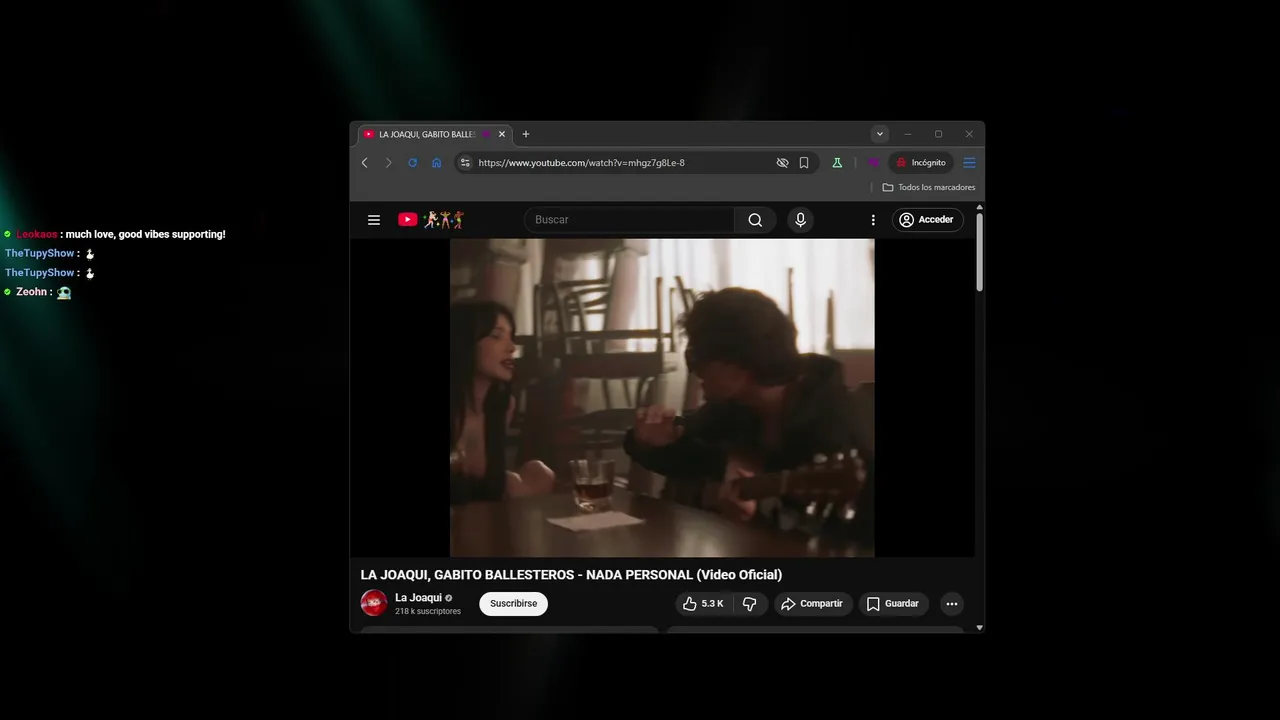This screenshot has width=1280, height=720.
Task: Open the La Joaqui channel name link
Action: (x=418, y=598)
